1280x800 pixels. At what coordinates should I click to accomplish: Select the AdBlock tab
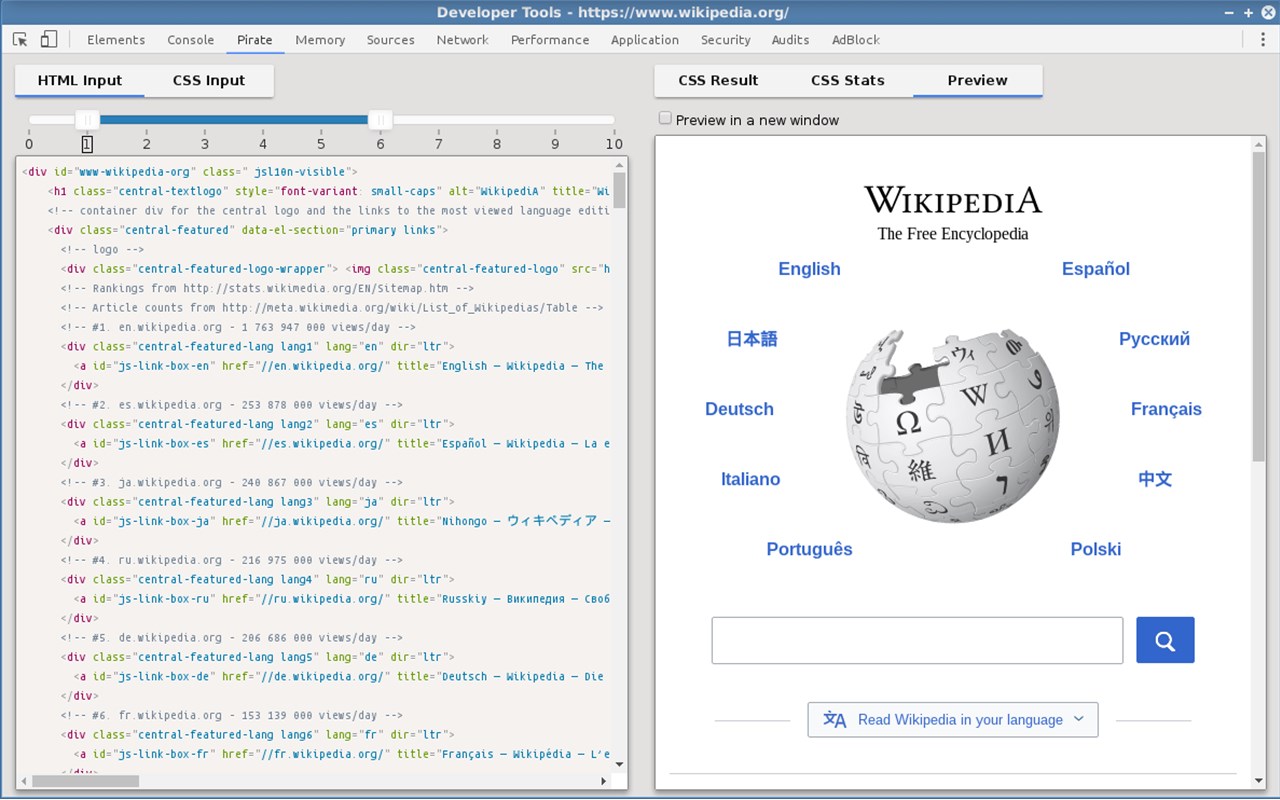coord(856,40)
